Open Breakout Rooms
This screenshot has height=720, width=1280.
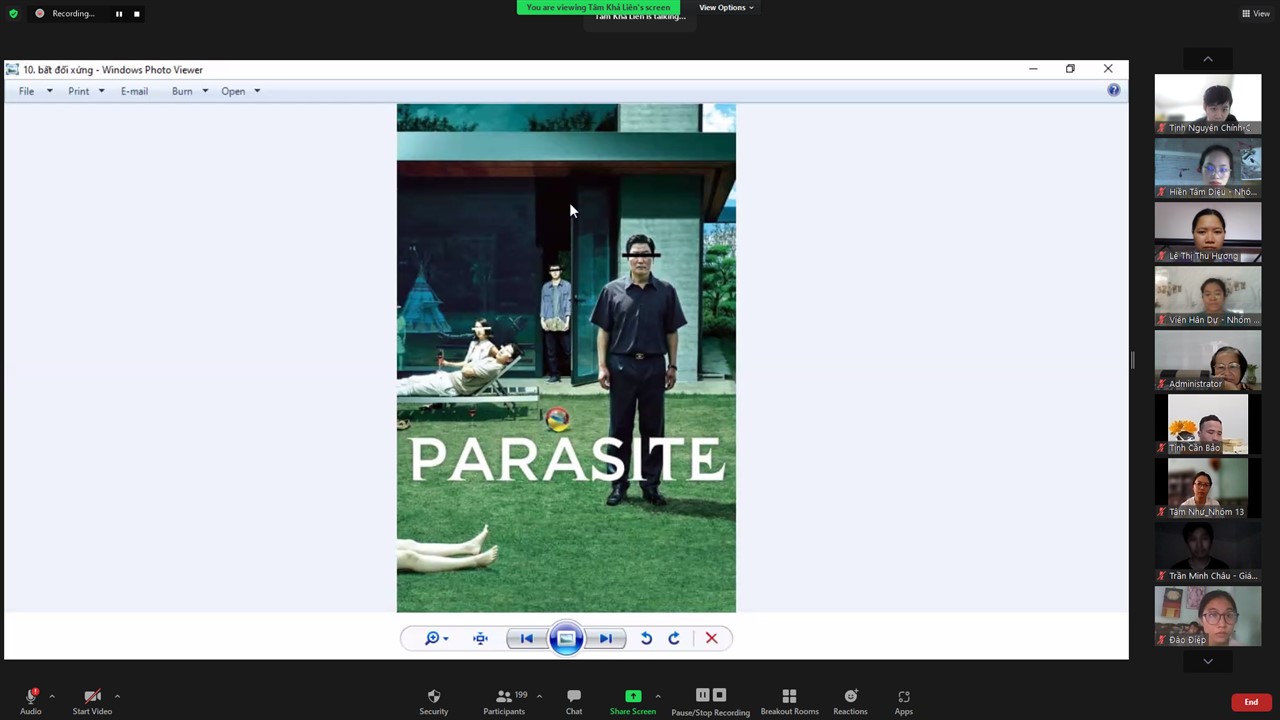click(x=789, y=701)
